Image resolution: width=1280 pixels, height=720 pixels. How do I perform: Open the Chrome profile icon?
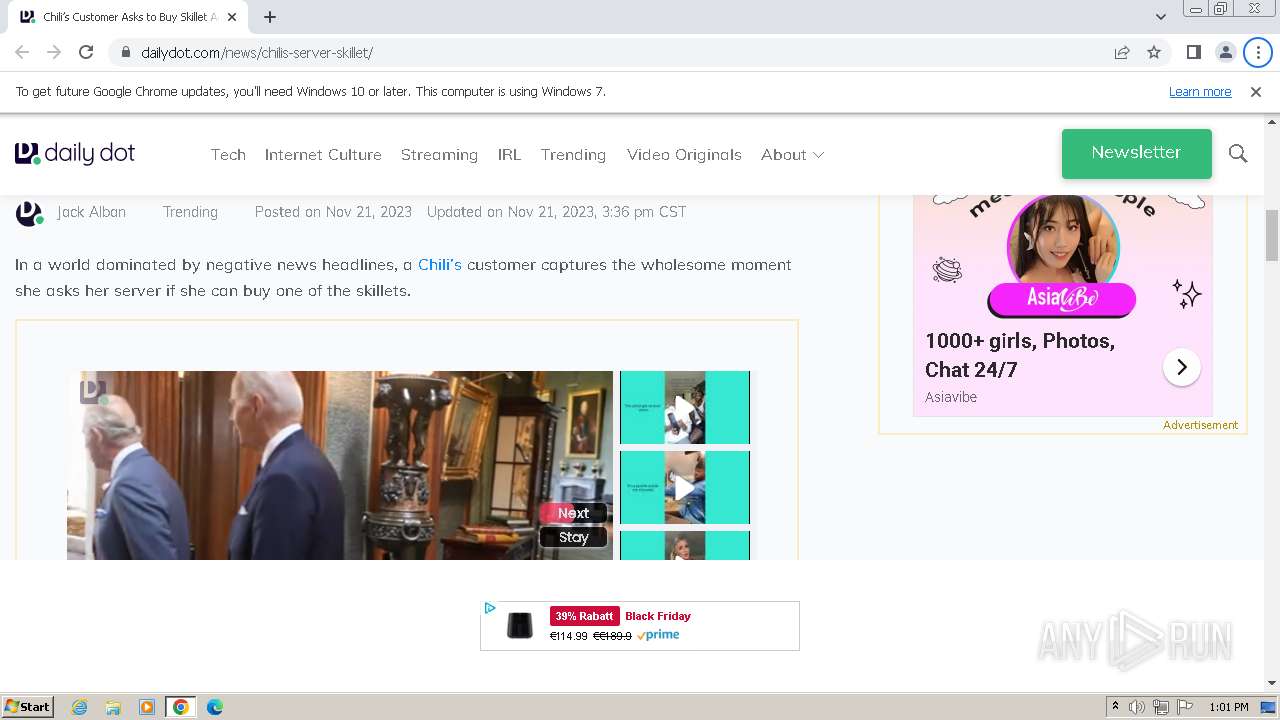coord(1225,52)
